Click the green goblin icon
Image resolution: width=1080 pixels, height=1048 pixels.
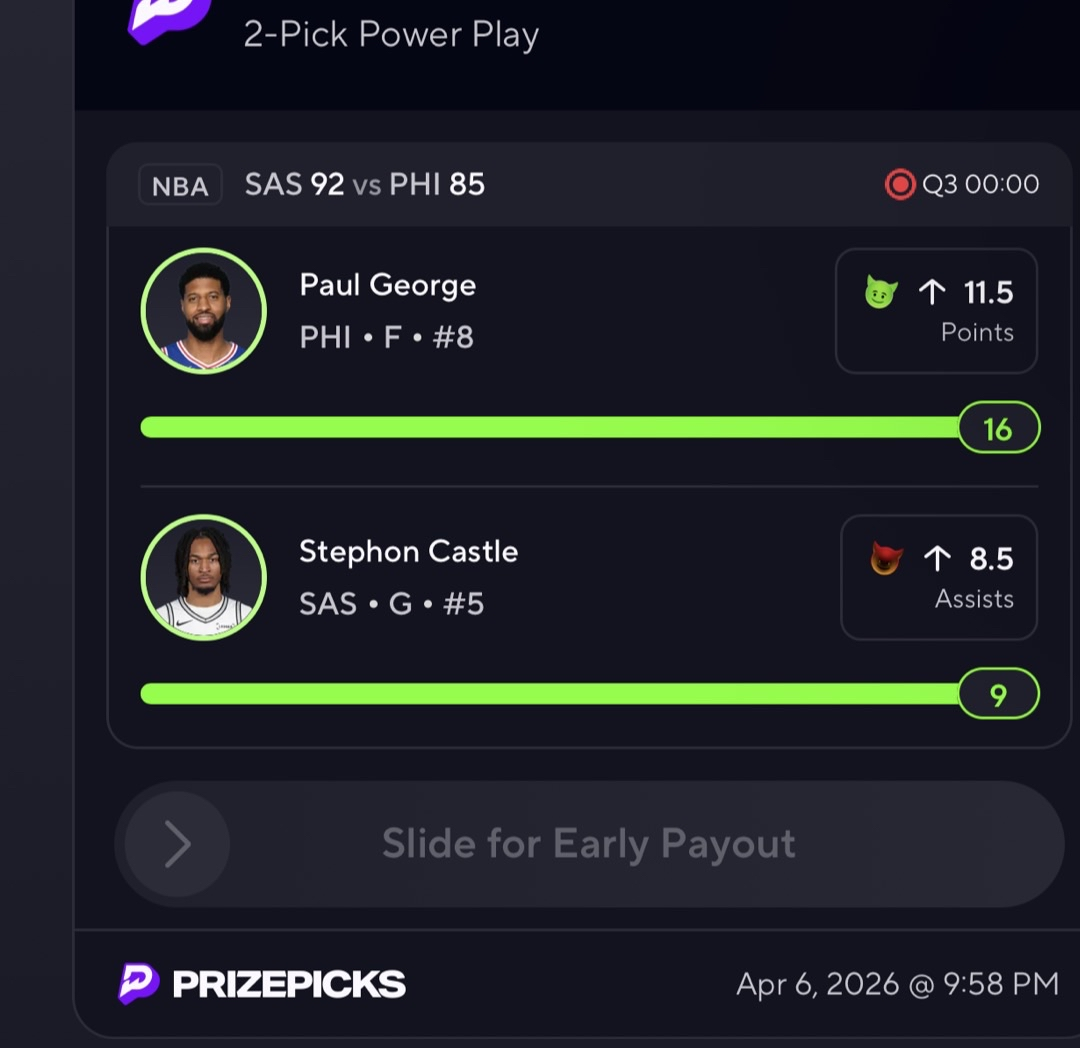click(880, 292)
